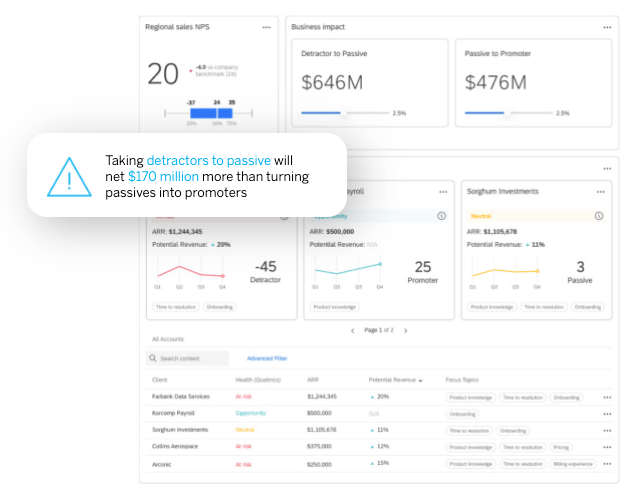Click Product knowledge tag on promoter card
The image size is (634, 498).
(334, 307)
